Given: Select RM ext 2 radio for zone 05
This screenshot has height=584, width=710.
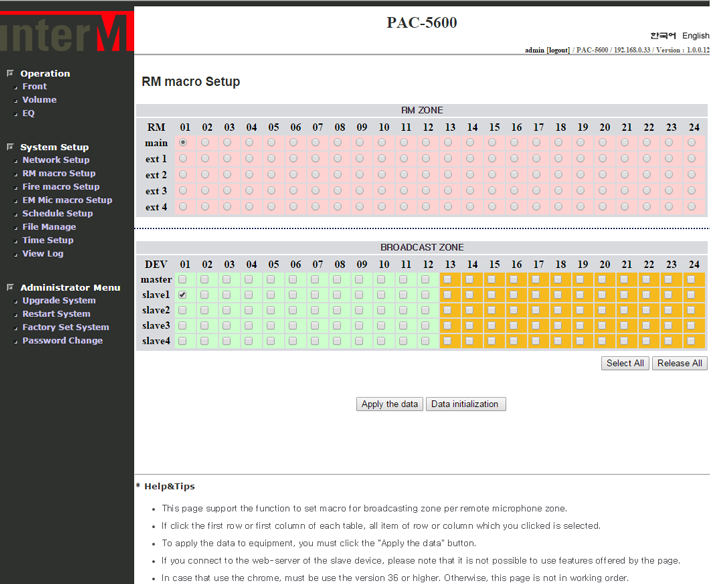Looking at the screenshot, I should point(271,174).
